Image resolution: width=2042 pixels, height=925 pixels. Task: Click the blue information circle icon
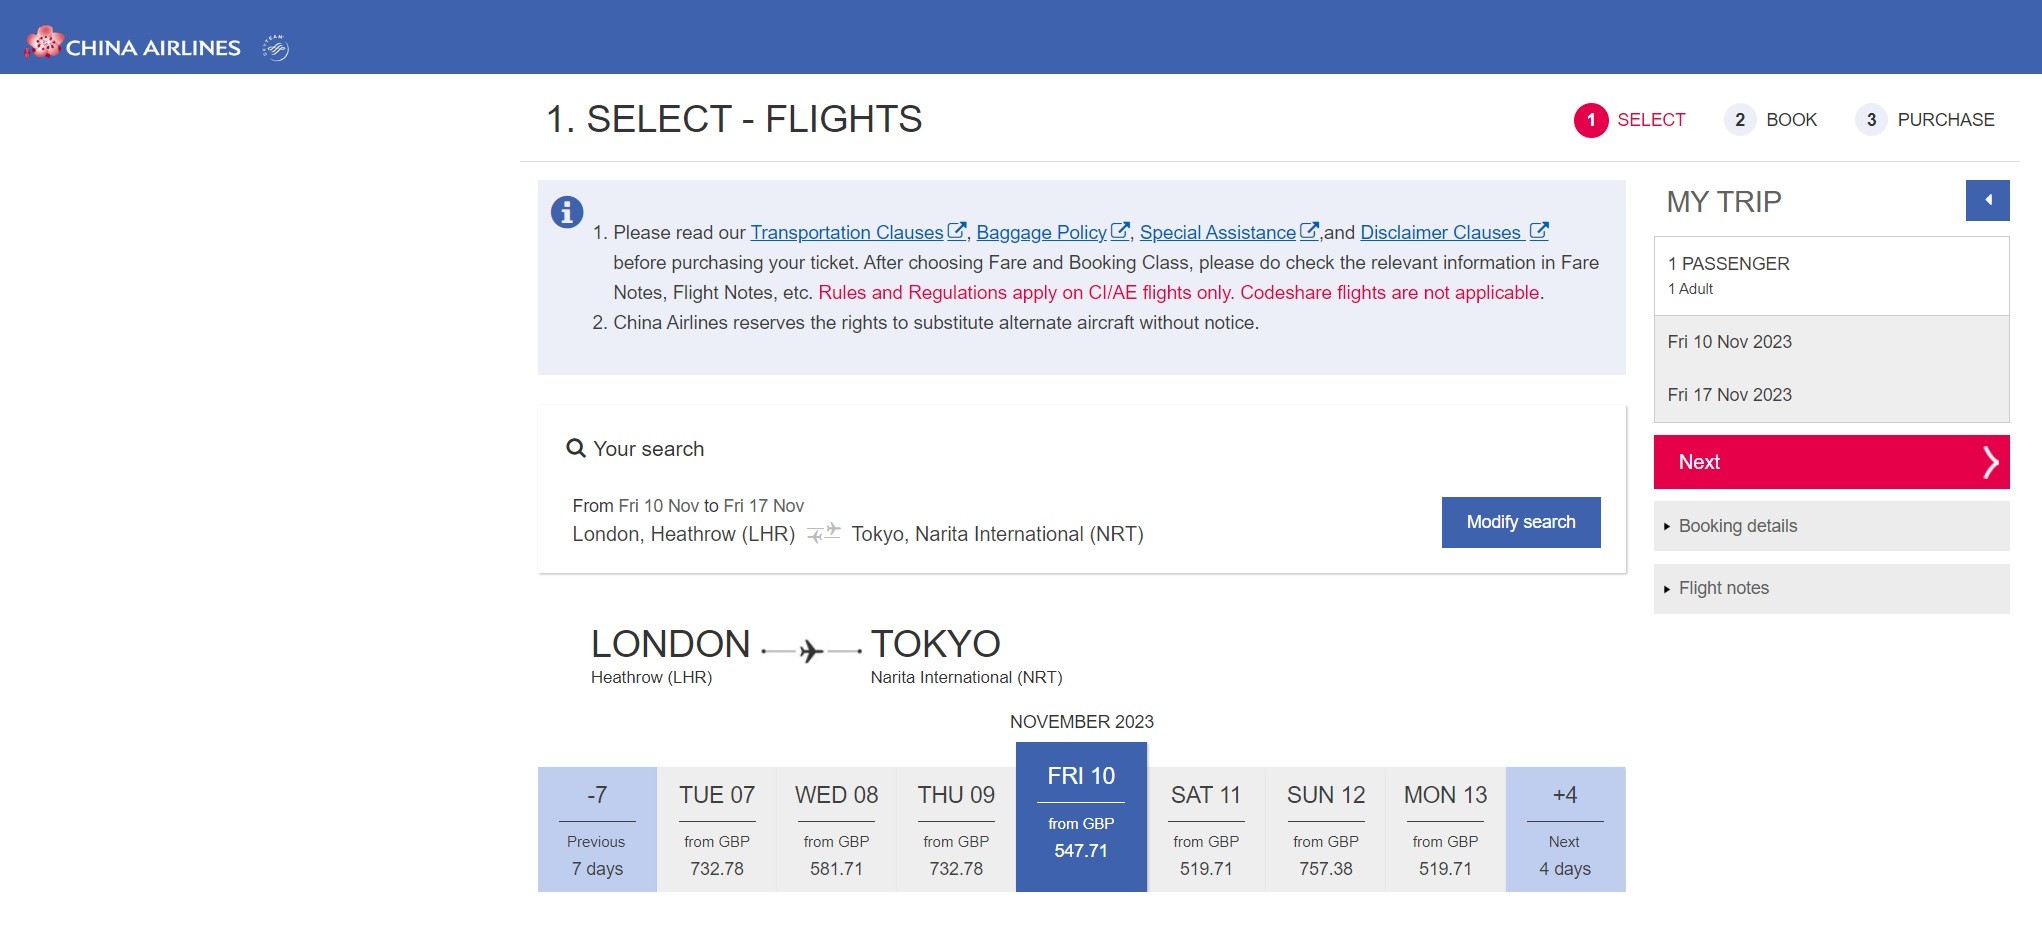(567, 212)
